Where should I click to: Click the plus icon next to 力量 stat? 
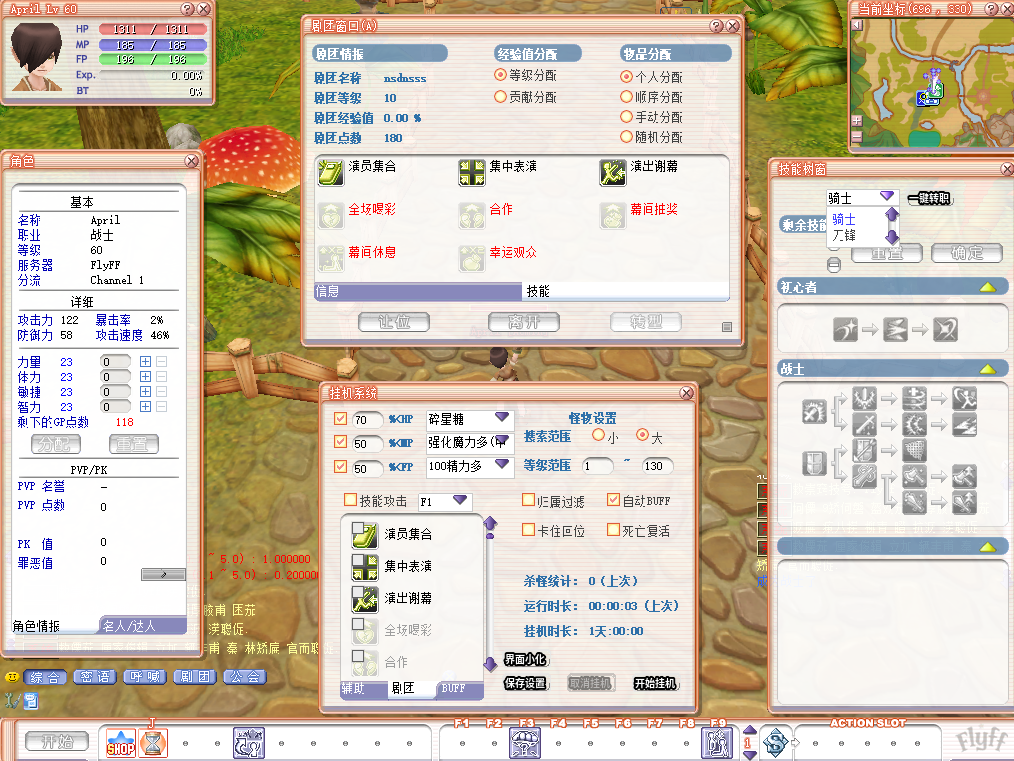pyautogui.click(x=145, y=362)
